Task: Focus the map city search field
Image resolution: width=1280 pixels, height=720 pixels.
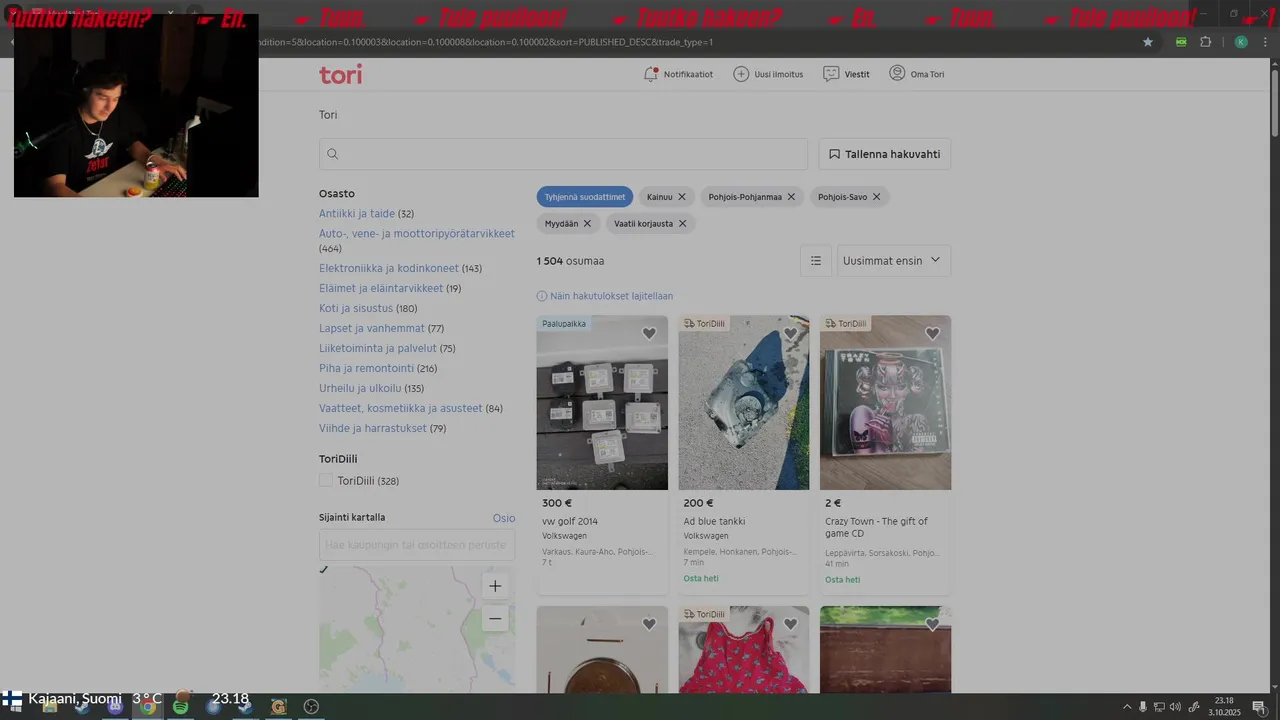Action: point(417,545)
